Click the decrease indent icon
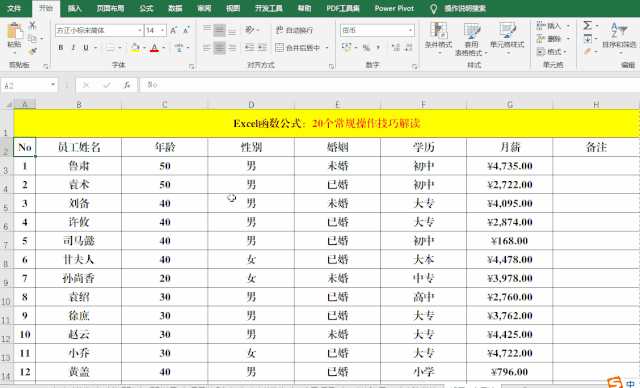640x388 pixels. pyautogui.click(x=249, y=48)
